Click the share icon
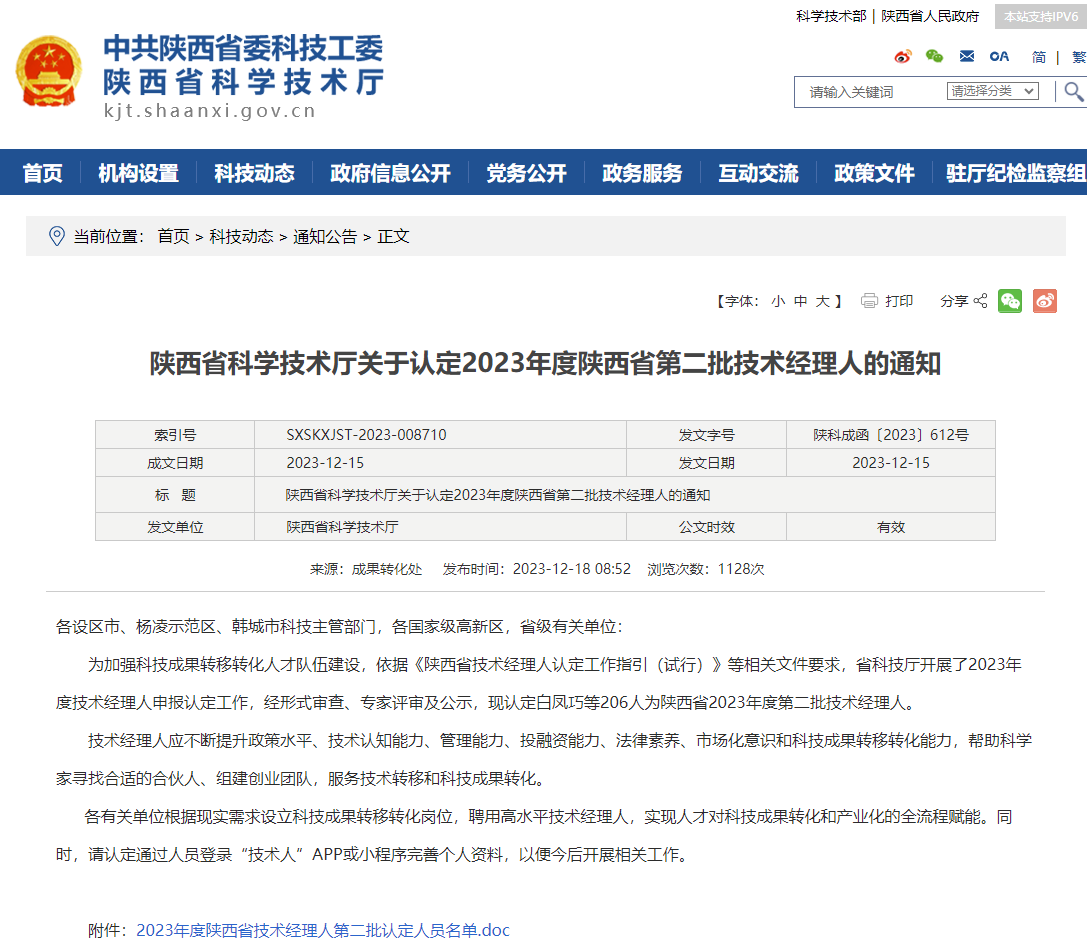 [980, 301]
